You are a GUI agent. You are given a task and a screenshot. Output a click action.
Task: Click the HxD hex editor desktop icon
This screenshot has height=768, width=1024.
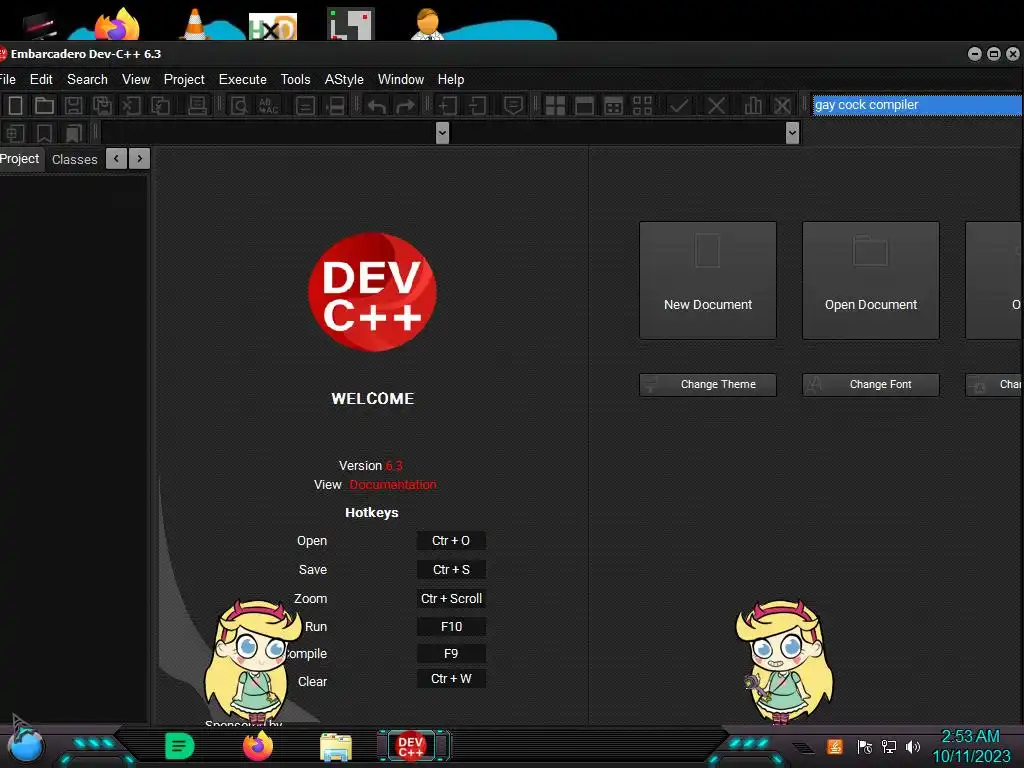click(273, 27)
